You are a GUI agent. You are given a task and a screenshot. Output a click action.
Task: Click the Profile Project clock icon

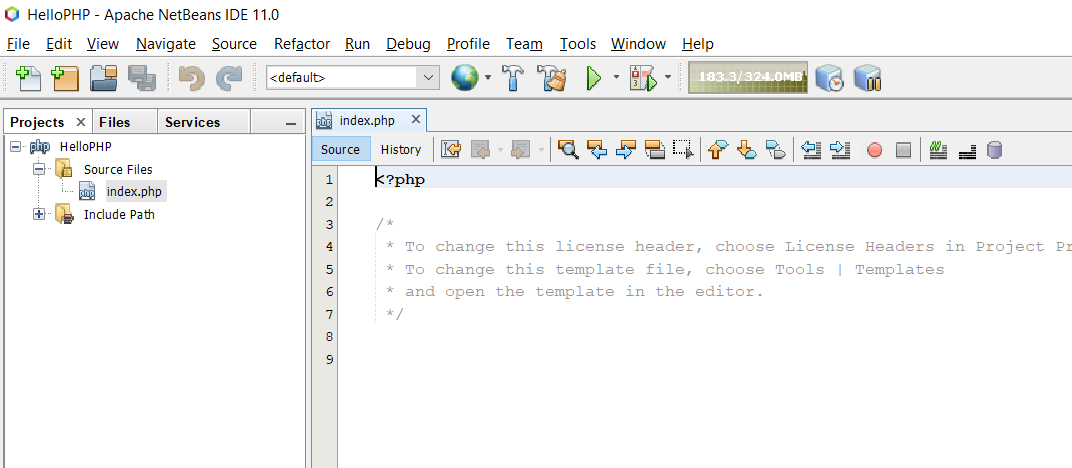point(829,78)
